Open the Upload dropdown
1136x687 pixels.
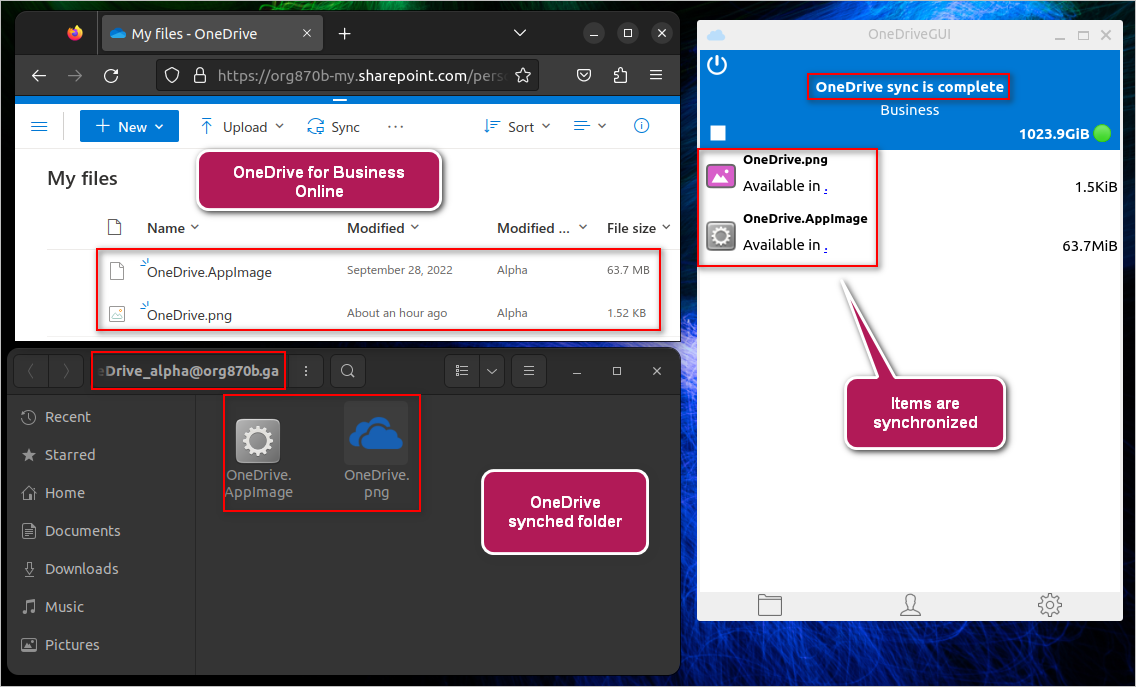[241, 127]
